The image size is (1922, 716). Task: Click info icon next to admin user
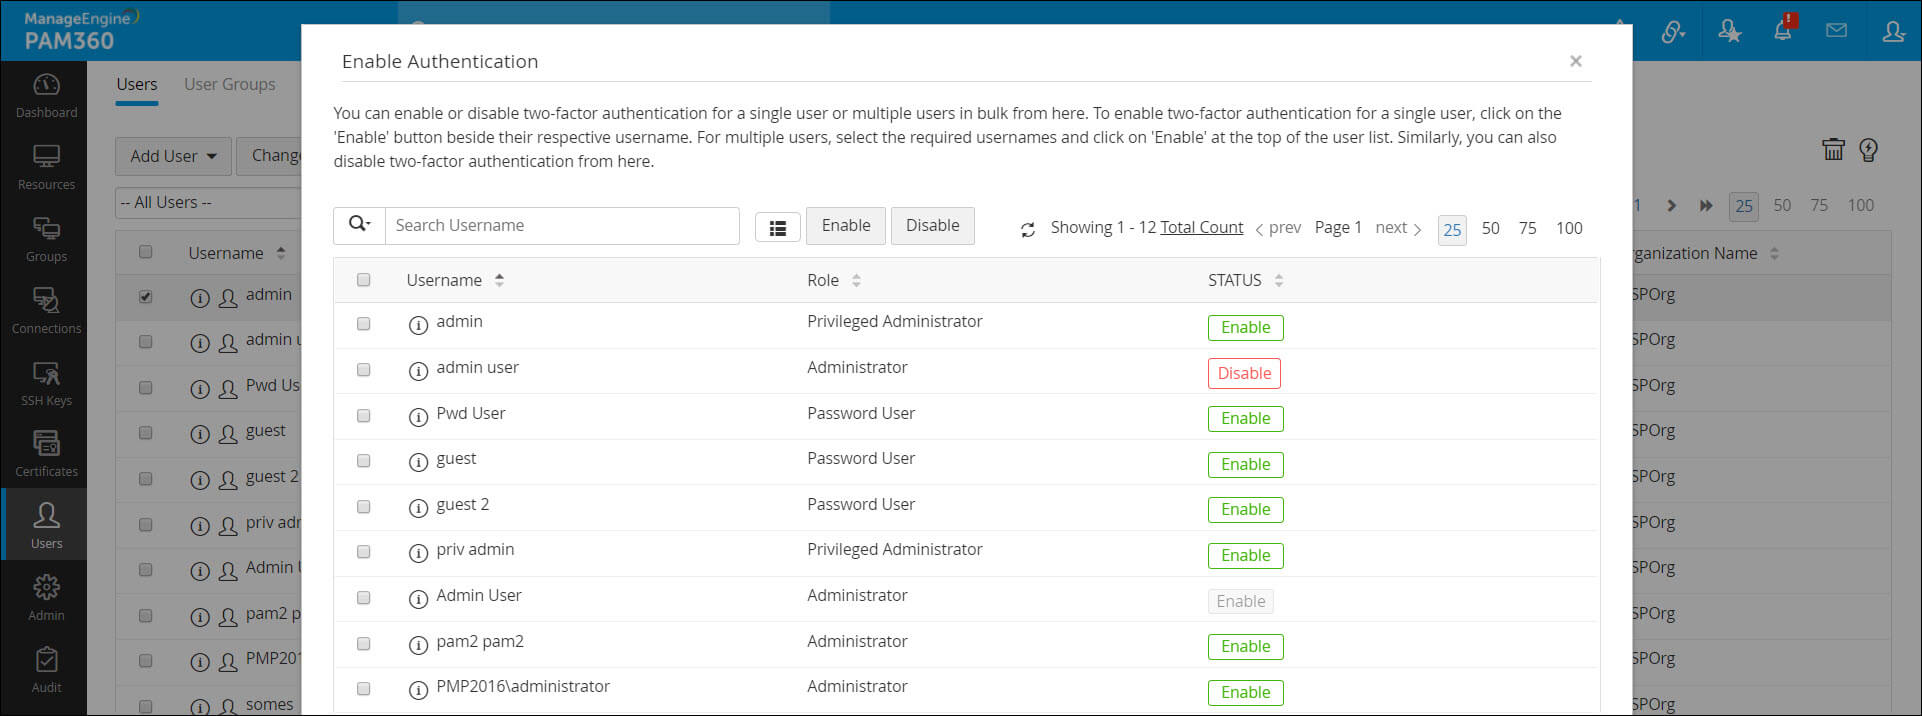(418, 371)
